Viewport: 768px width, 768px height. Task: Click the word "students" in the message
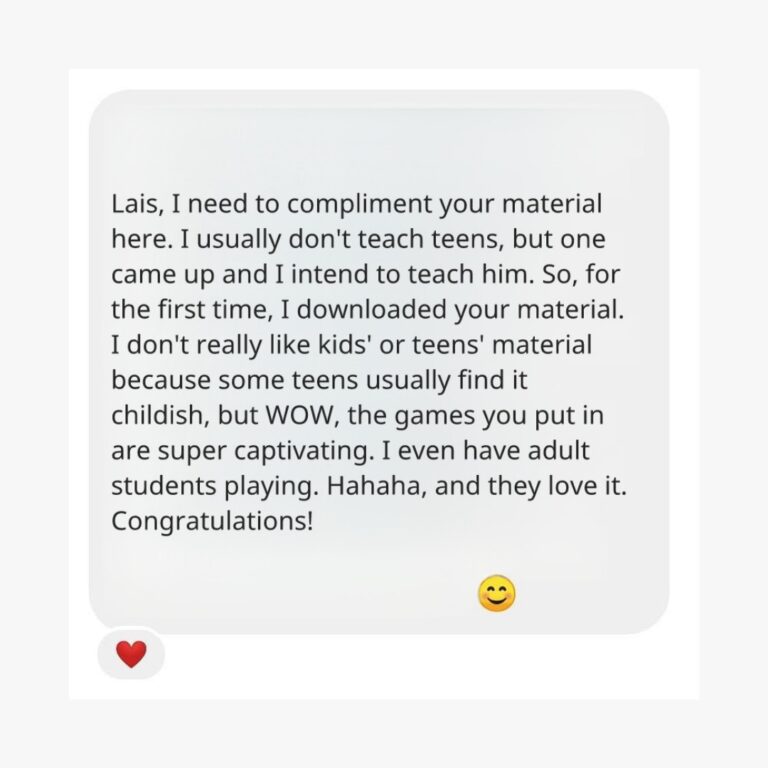[164, 486]
